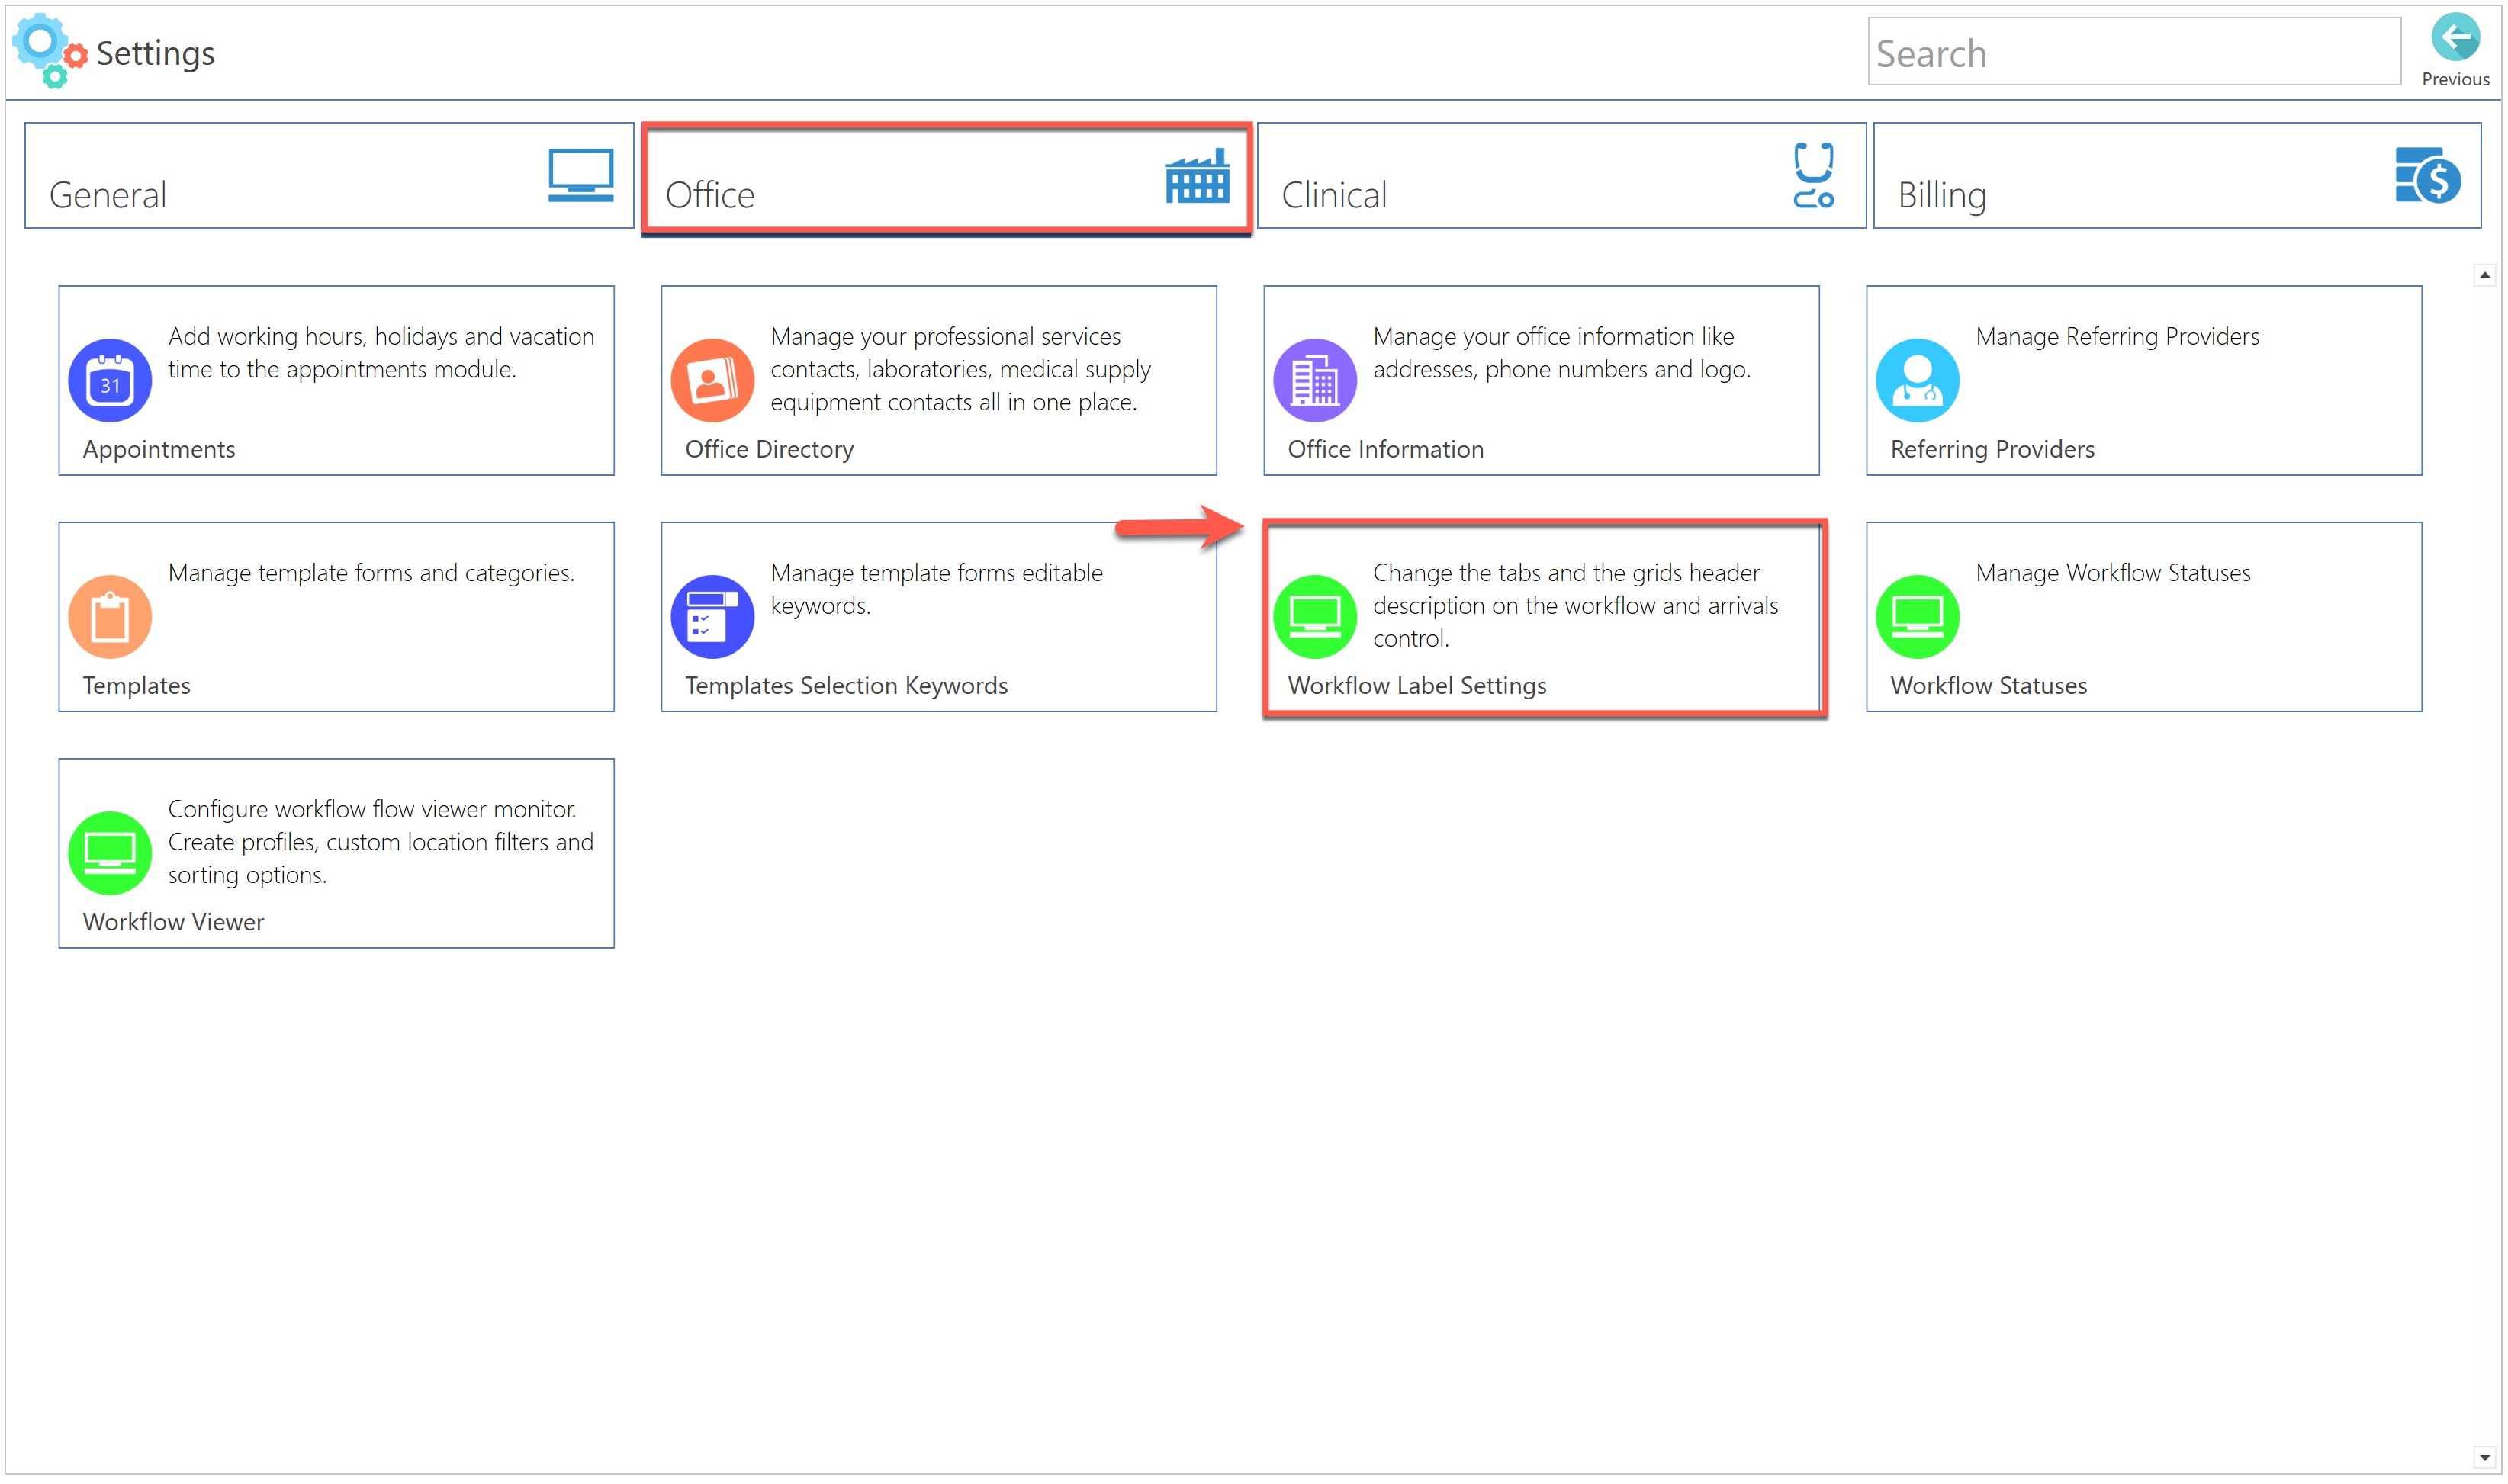Click the Appointments calendar icon
This screenshot has height=1484, width=2508.
tap(110, 381)
